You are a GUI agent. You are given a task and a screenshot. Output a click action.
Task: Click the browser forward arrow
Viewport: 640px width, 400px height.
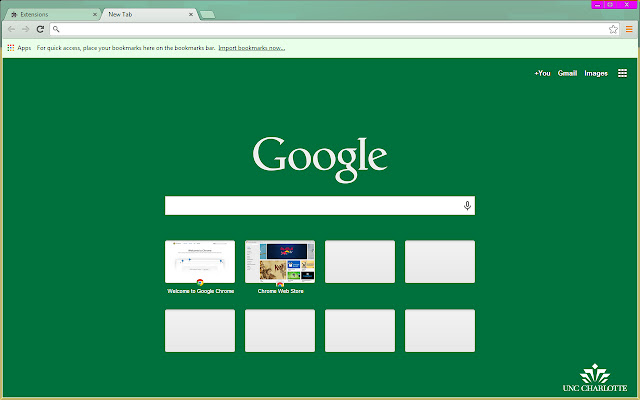tap(26, 29)
